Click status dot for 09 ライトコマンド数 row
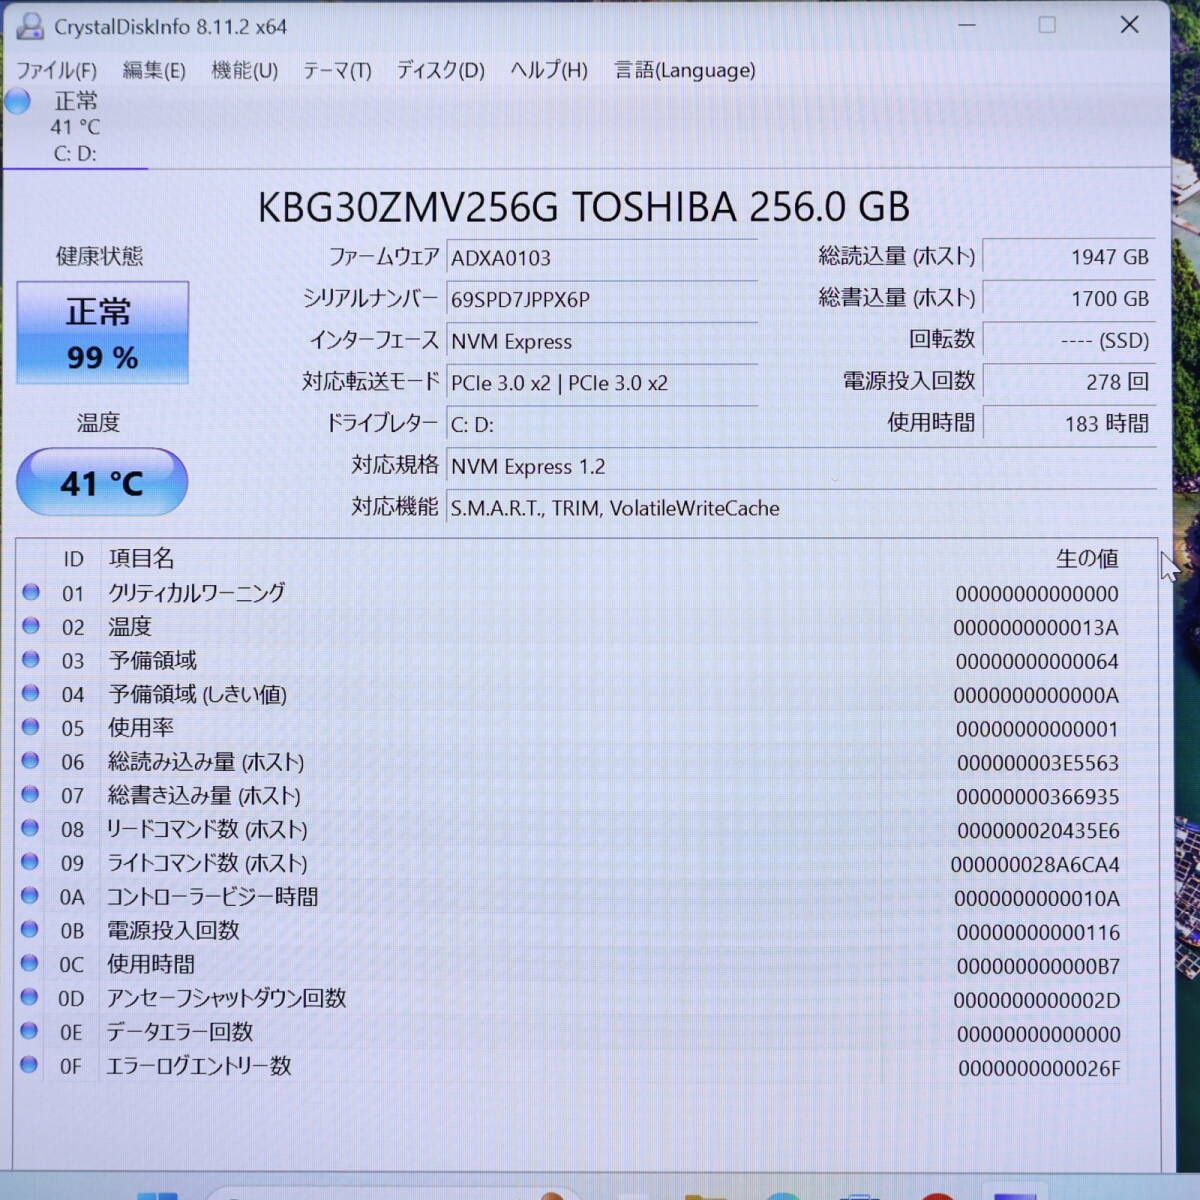Image resolution: width=1200 pixels, height=1200 pixels. pos(31,862)
